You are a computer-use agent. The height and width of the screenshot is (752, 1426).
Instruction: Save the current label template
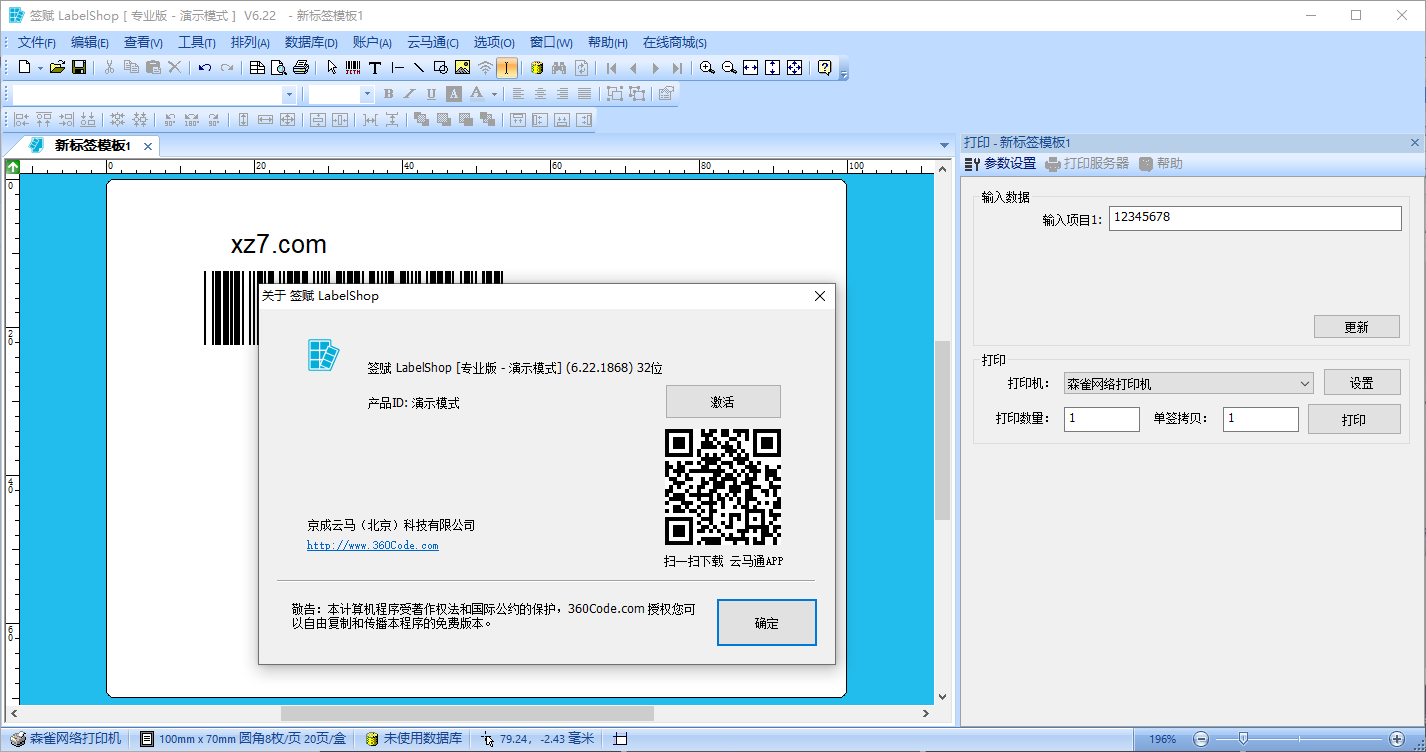(79, 68)
